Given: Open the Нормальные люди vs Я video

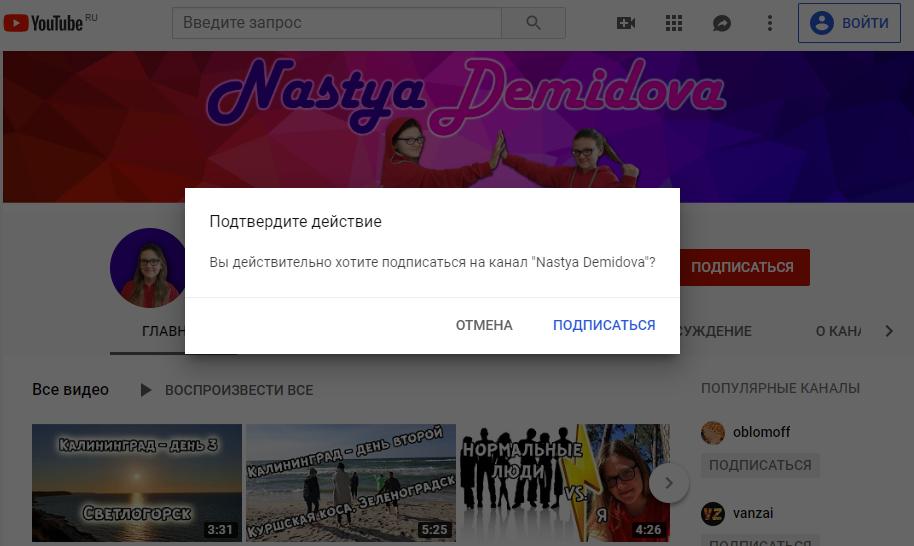Looking at the screenshot, I should (x=564, y=482).
